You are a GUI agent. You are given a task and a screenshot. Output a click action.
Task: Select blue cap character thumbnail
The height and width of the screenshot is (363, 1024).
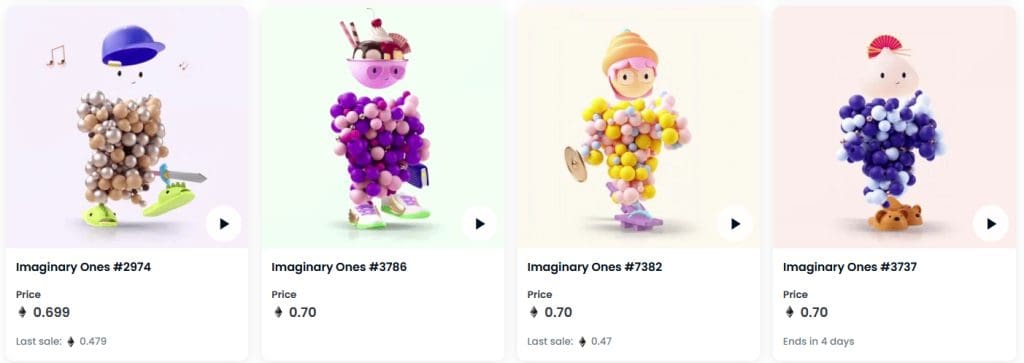pos(127,127)
